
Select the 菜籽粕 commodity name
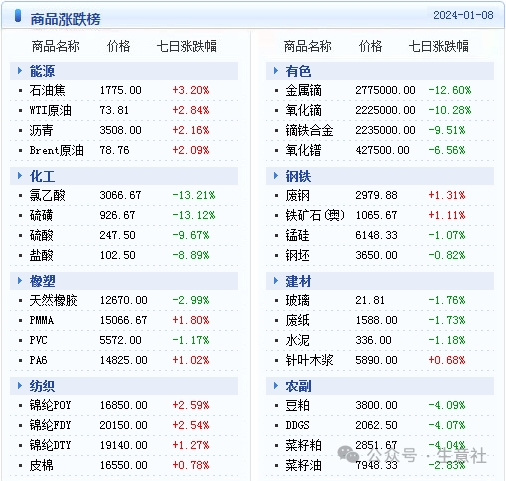pos(303,445)
